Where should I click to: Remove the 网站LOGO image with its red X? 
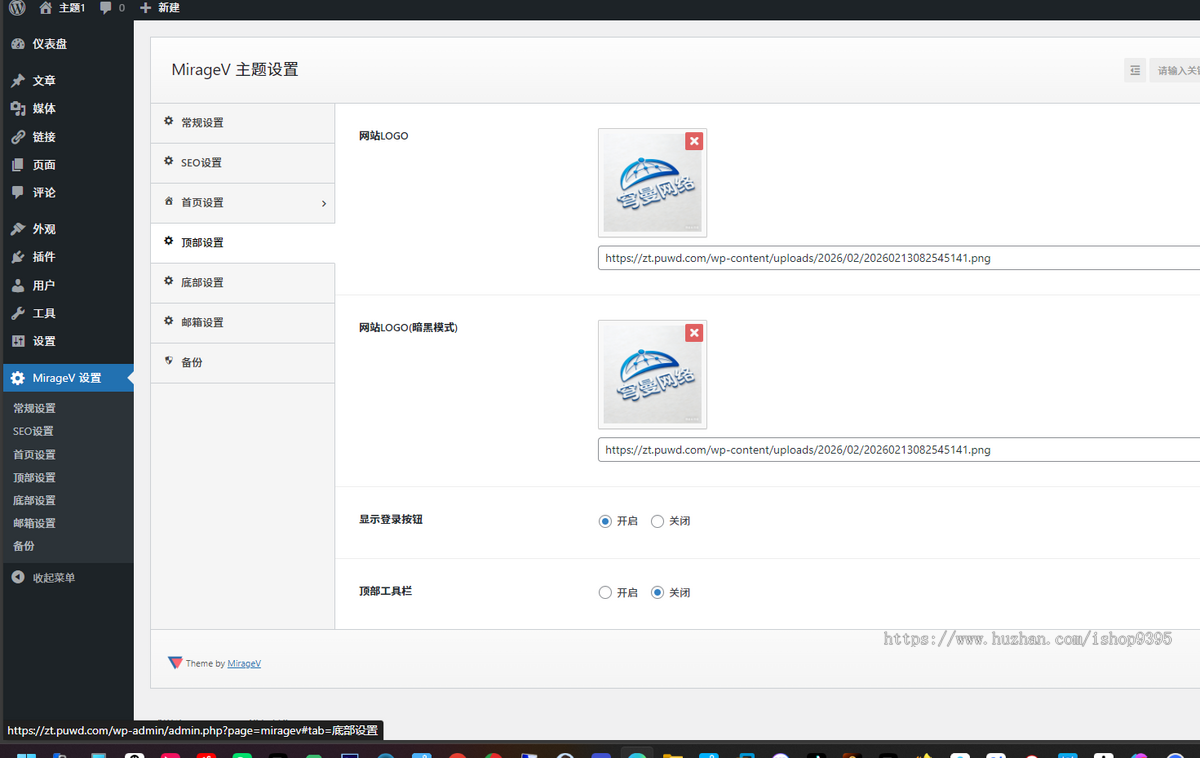(694, 142)
